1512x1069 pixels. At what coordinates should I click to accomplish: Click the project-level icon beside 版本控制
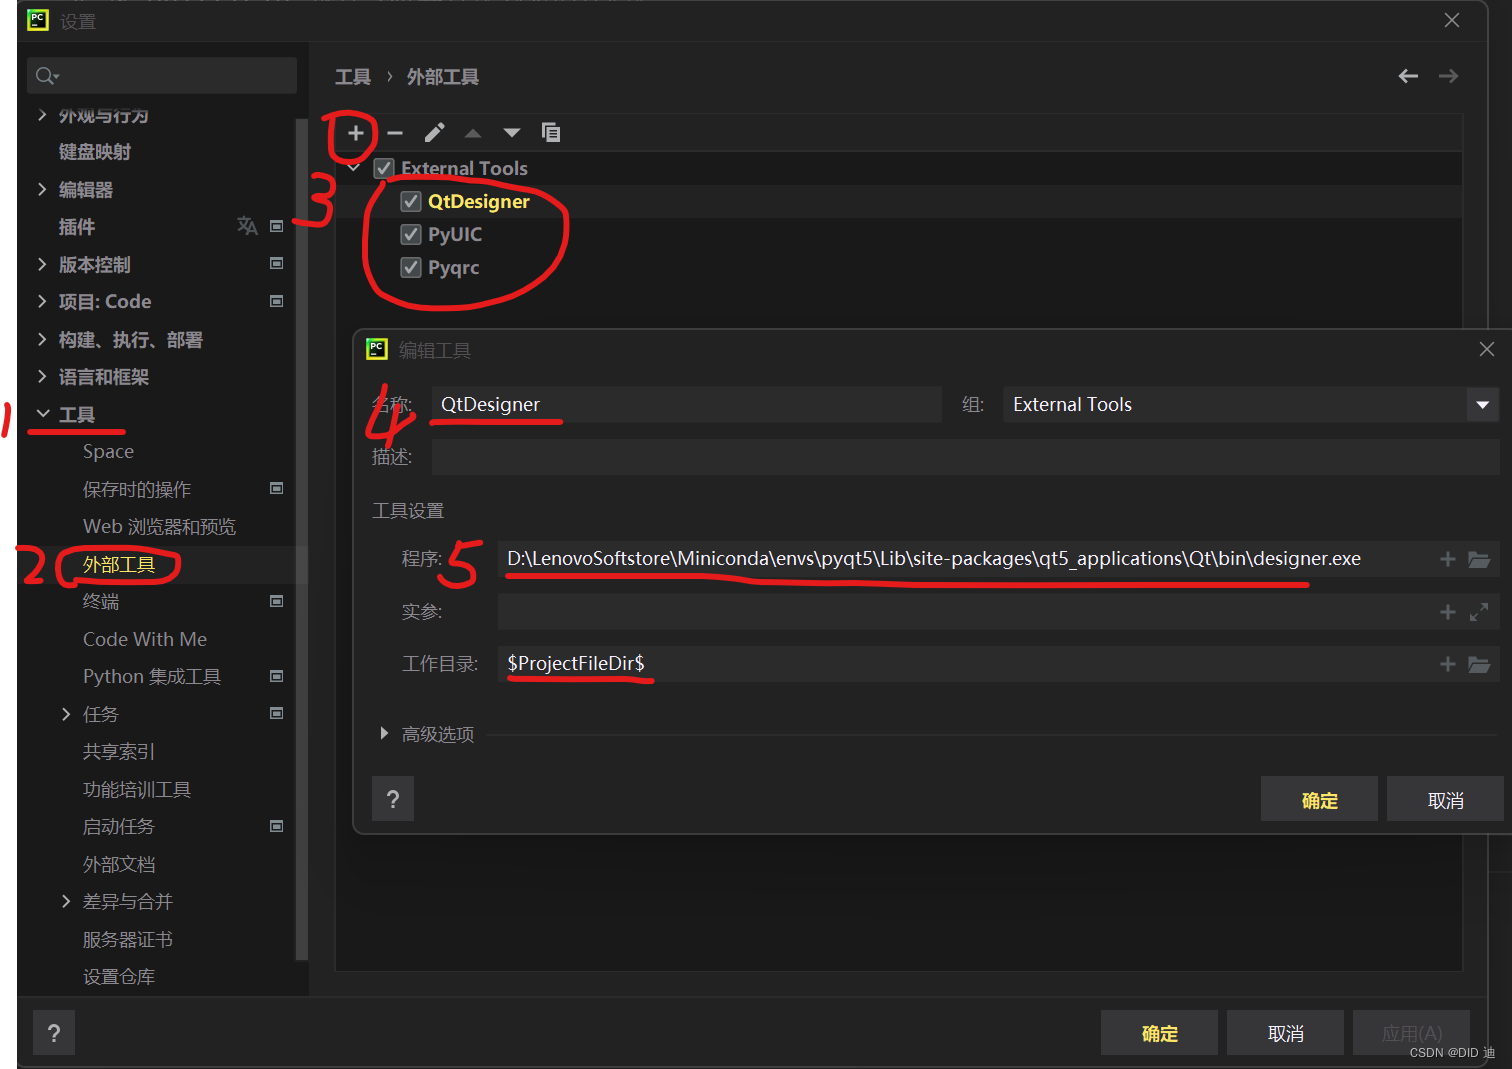(277, 264)
